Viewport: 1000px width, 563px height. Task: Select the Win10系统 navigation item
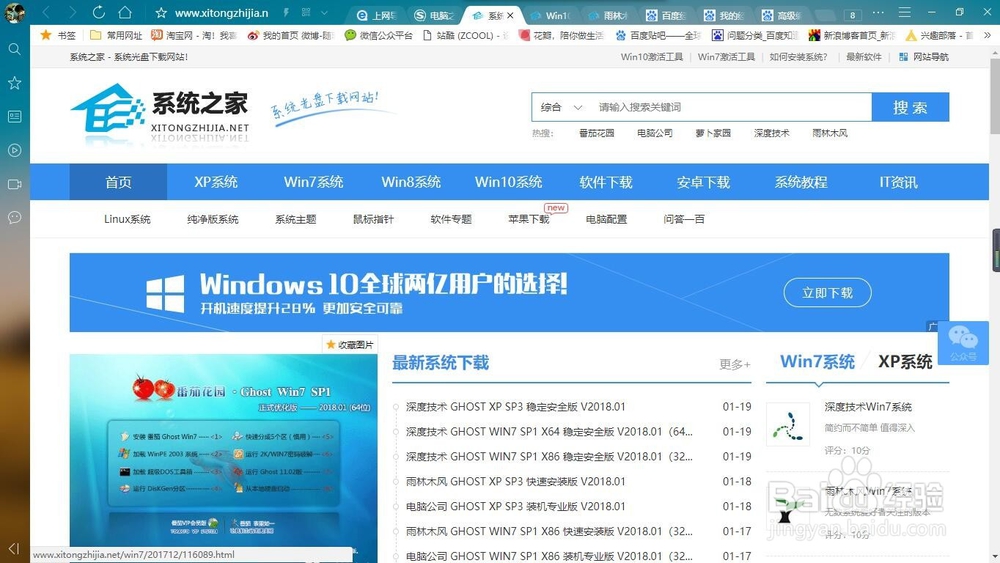pos(508,182)
